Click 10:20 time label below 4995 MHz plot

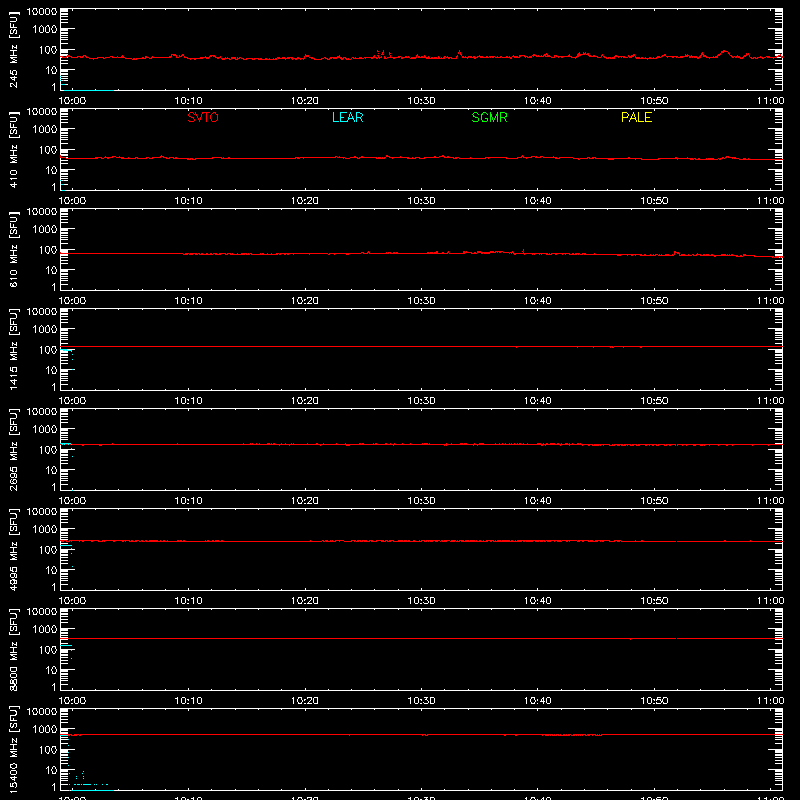click(305, 601)
